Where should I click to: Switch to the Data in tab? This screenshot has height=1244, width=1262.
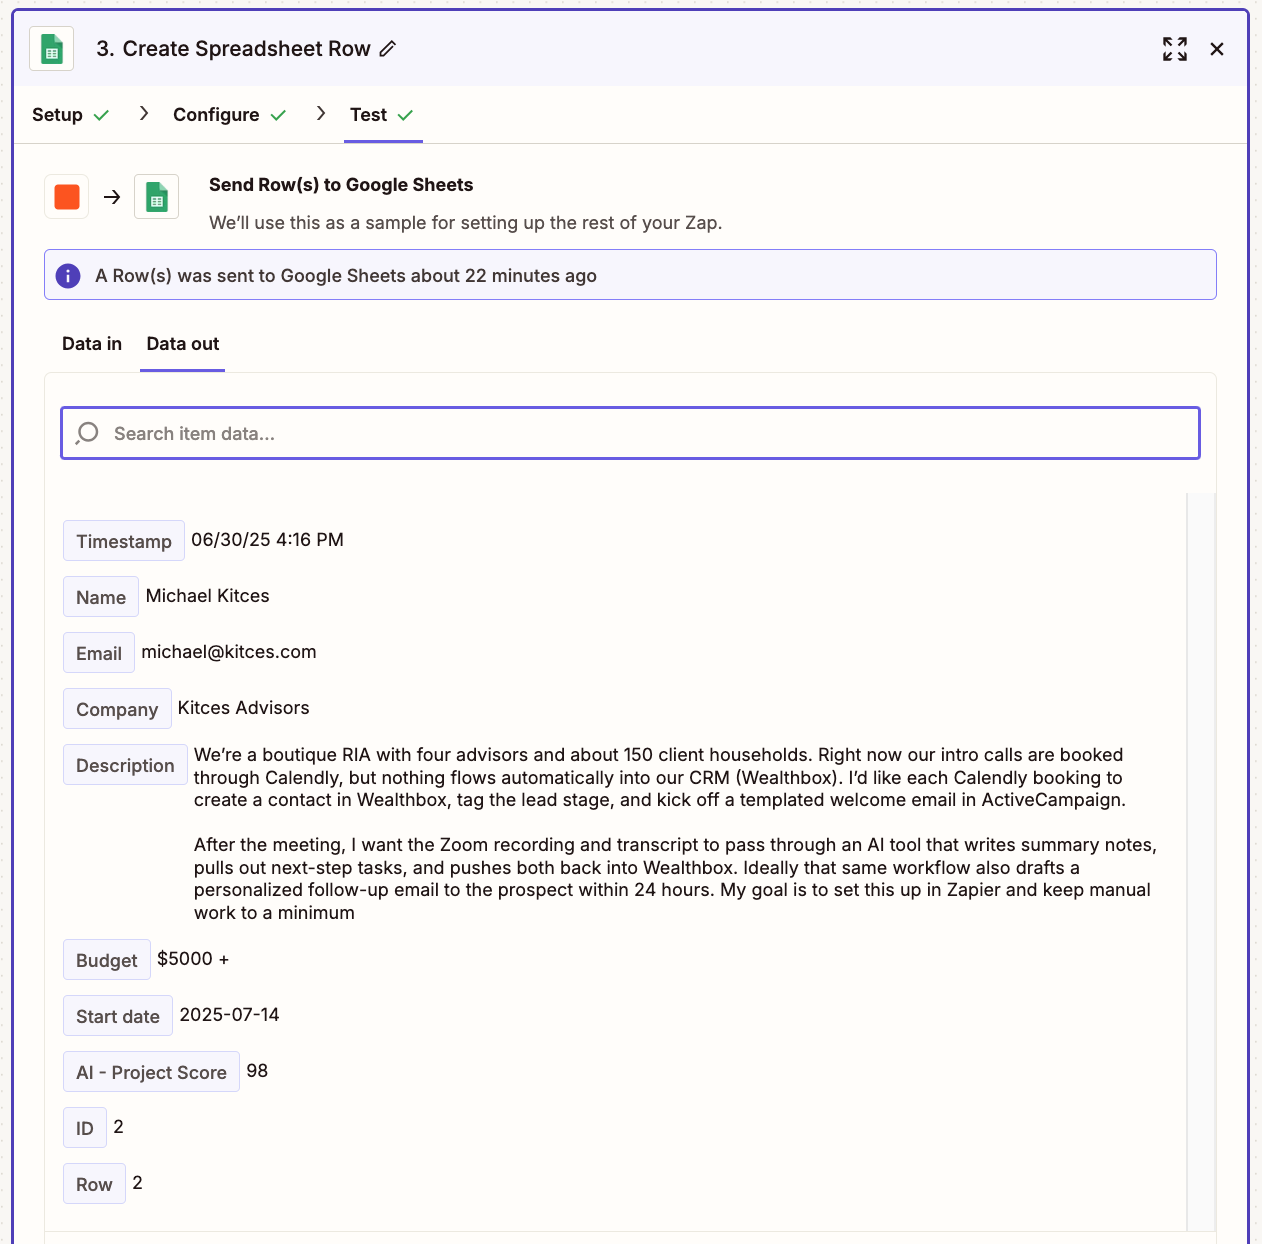(92, 344)
